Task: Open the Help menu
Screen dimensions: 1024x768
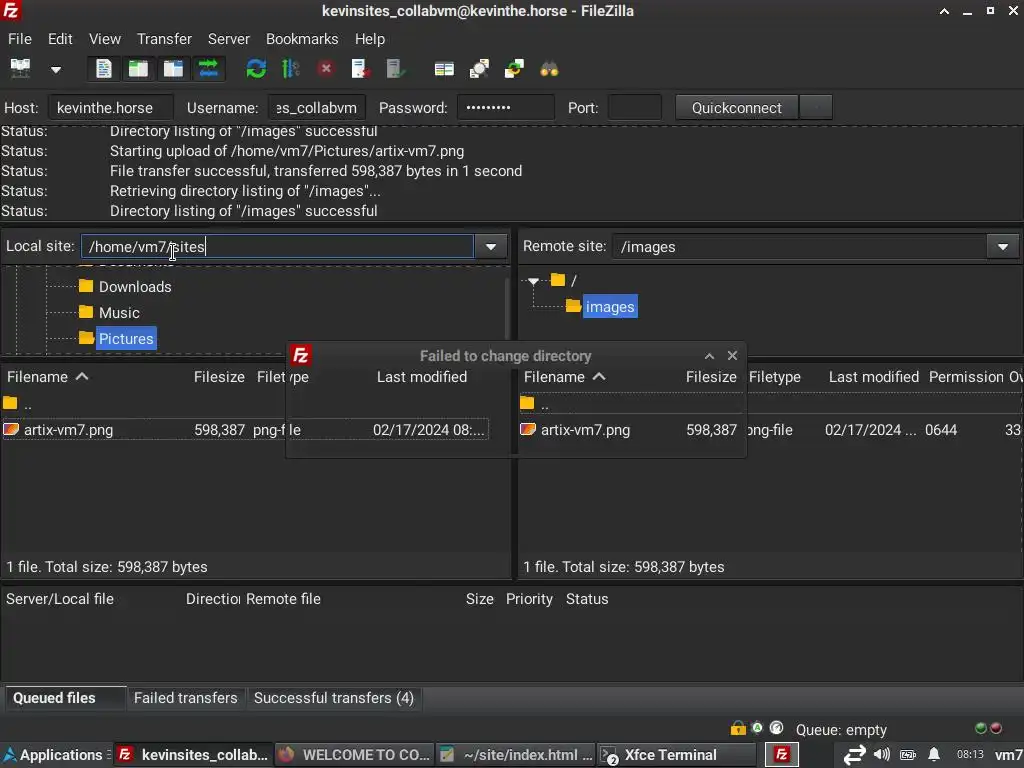Action: click(370, 39)
